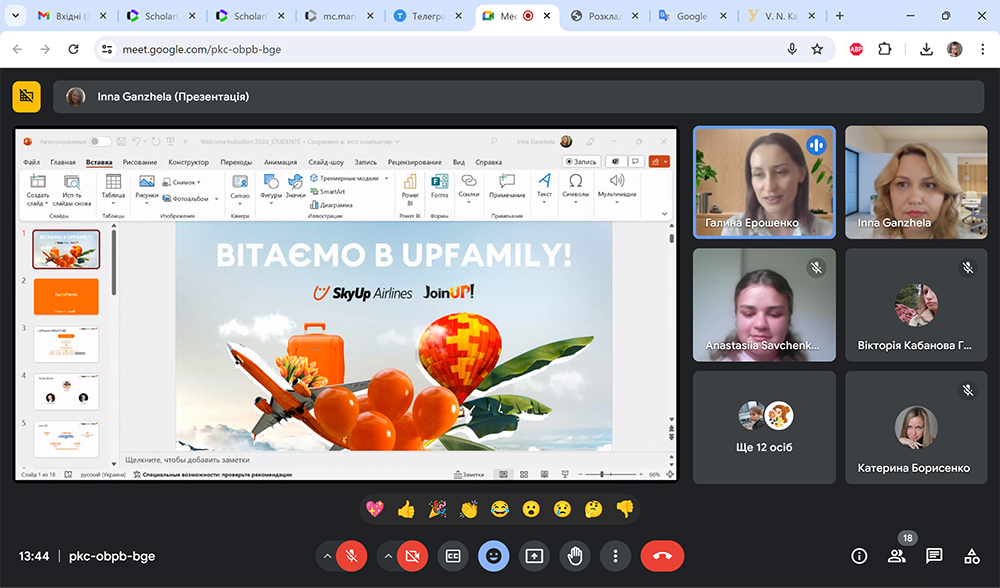The height and width of the screenshot is (588, 1000).
Task: Open the three-dot more options menu
Action: 615,556
